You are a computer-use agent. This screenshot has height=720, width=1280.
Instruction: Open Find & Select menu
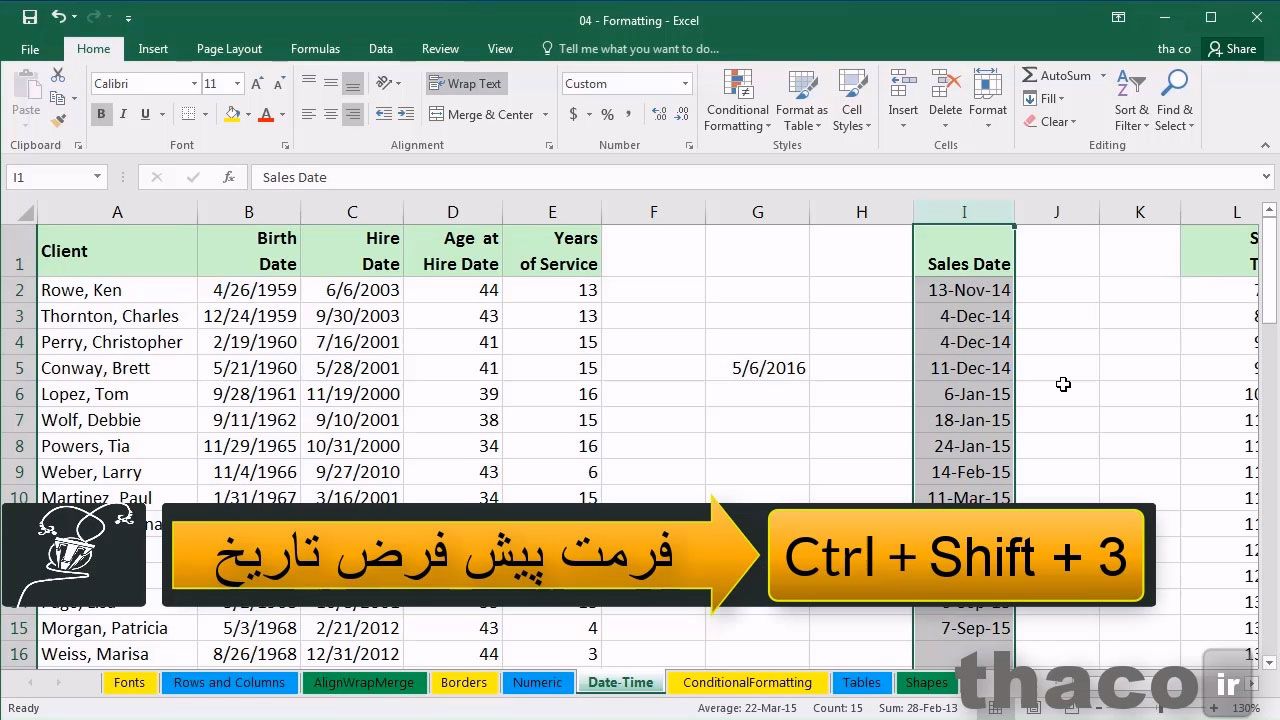pyautogui.click(x=1174, y=101)
